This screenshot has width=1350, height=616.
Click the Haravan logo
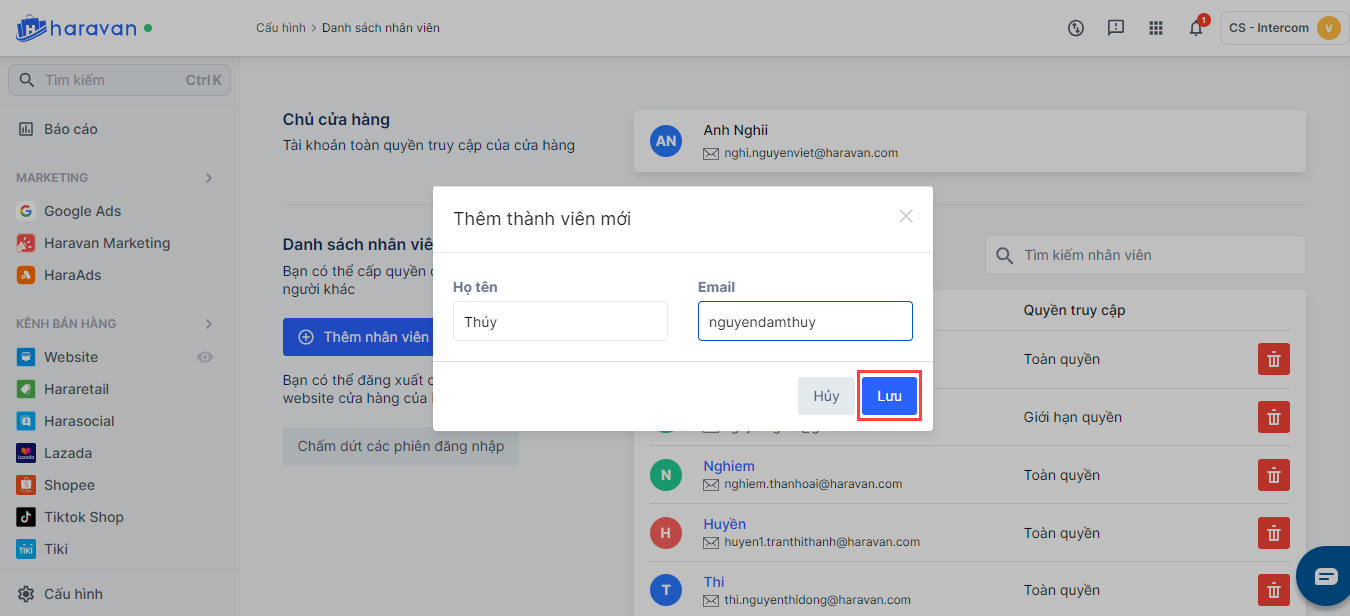(76, 28)
